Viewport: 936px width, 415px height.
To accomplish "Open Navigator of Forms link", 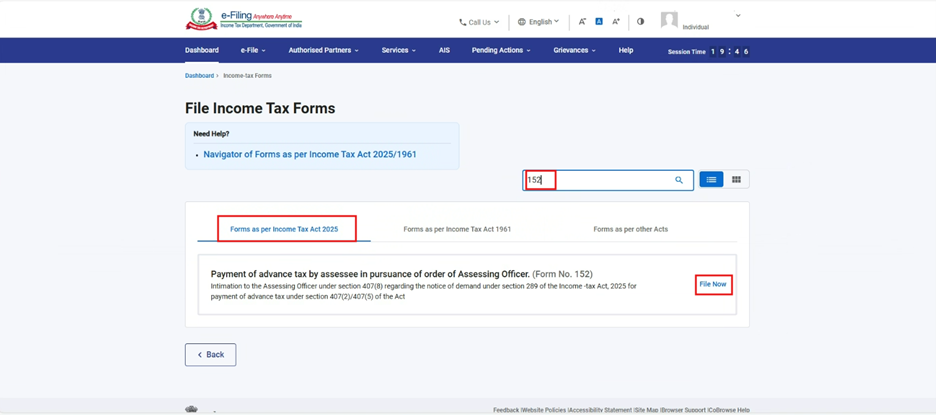I will pyautogui.click(x=309, y=154).
